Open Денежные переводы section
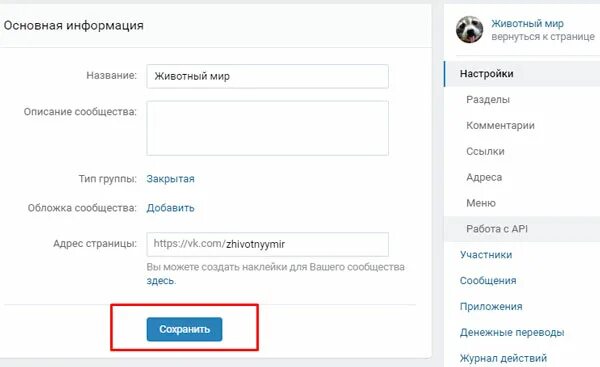 (x=512, y=332)
